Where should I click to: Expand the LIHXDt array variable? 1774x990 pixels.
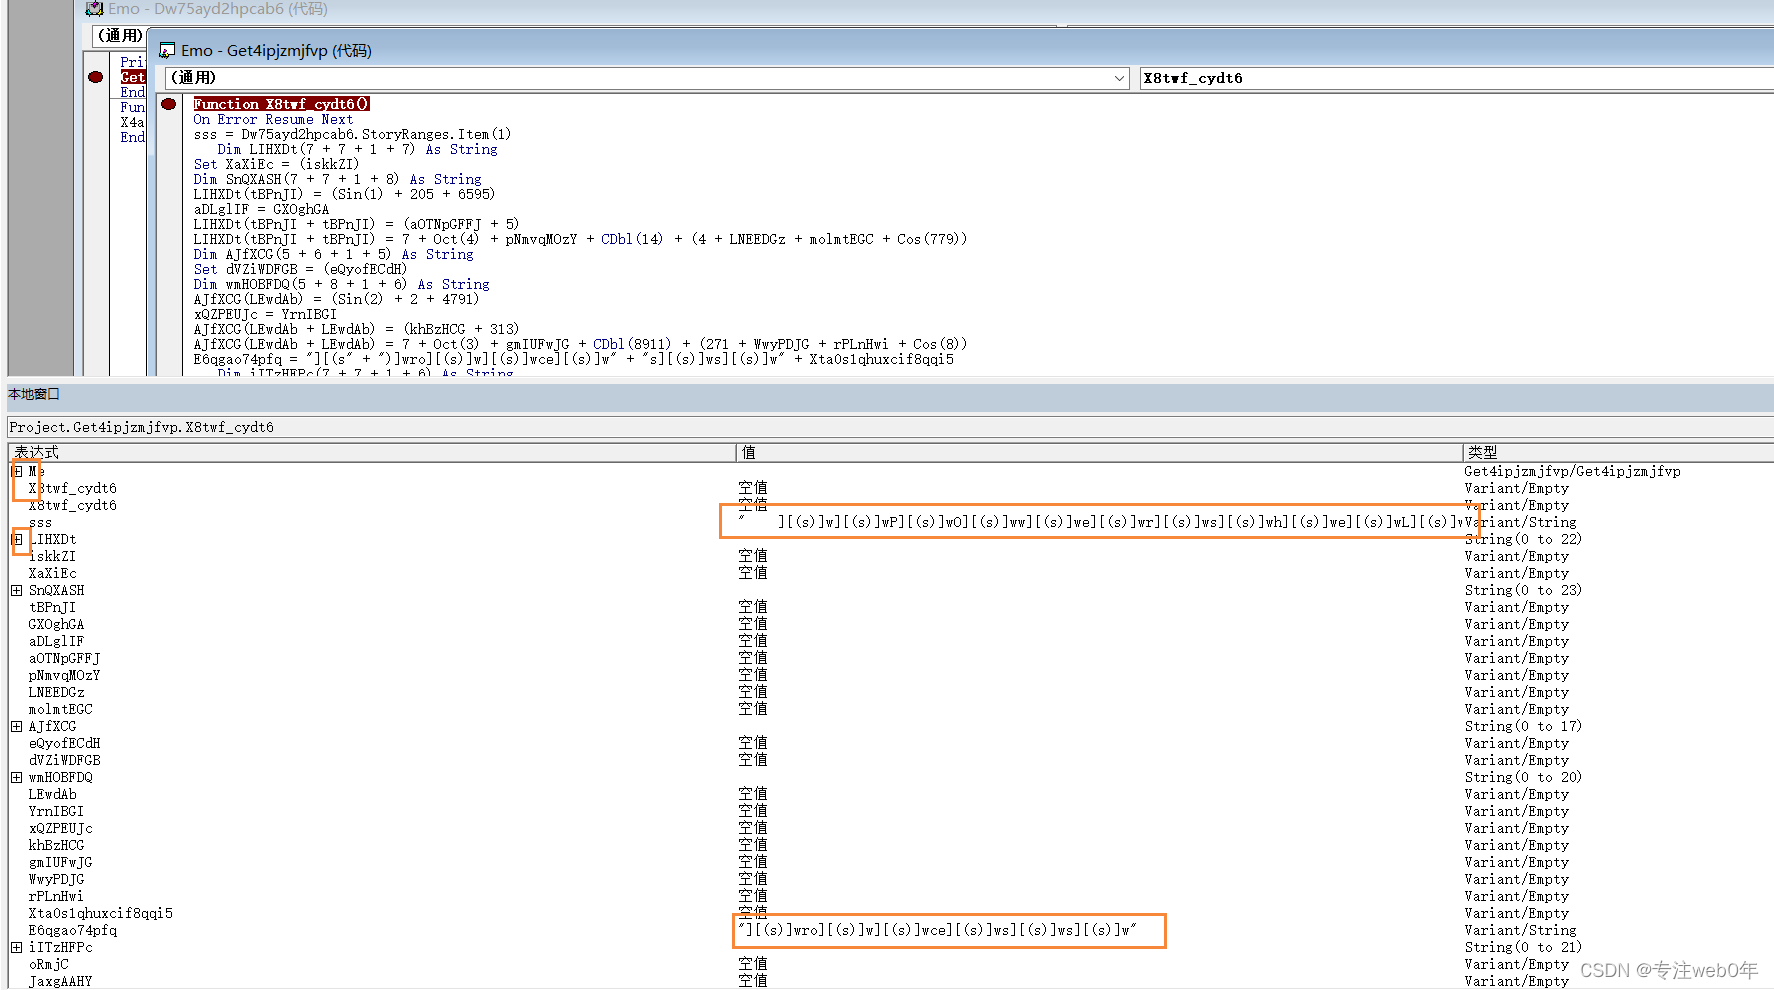click(x=17, y=539)
